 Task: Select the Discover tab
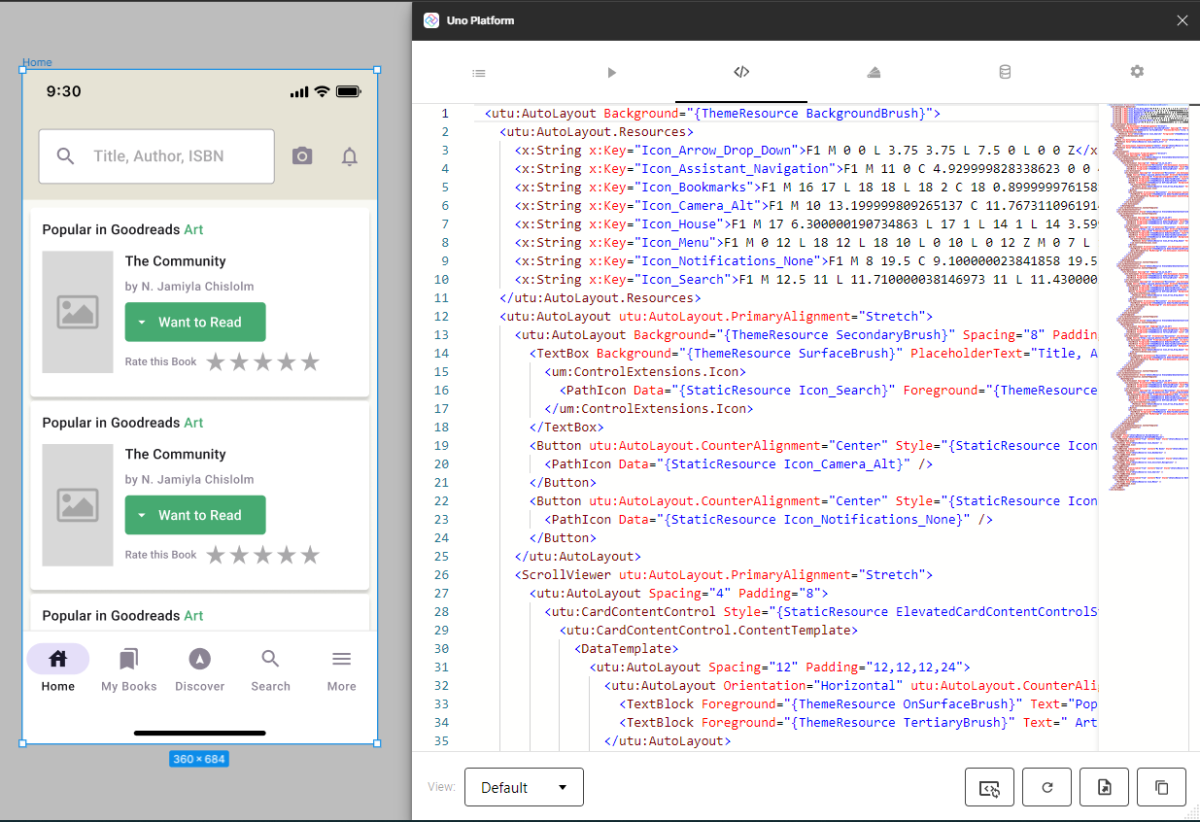199,669
